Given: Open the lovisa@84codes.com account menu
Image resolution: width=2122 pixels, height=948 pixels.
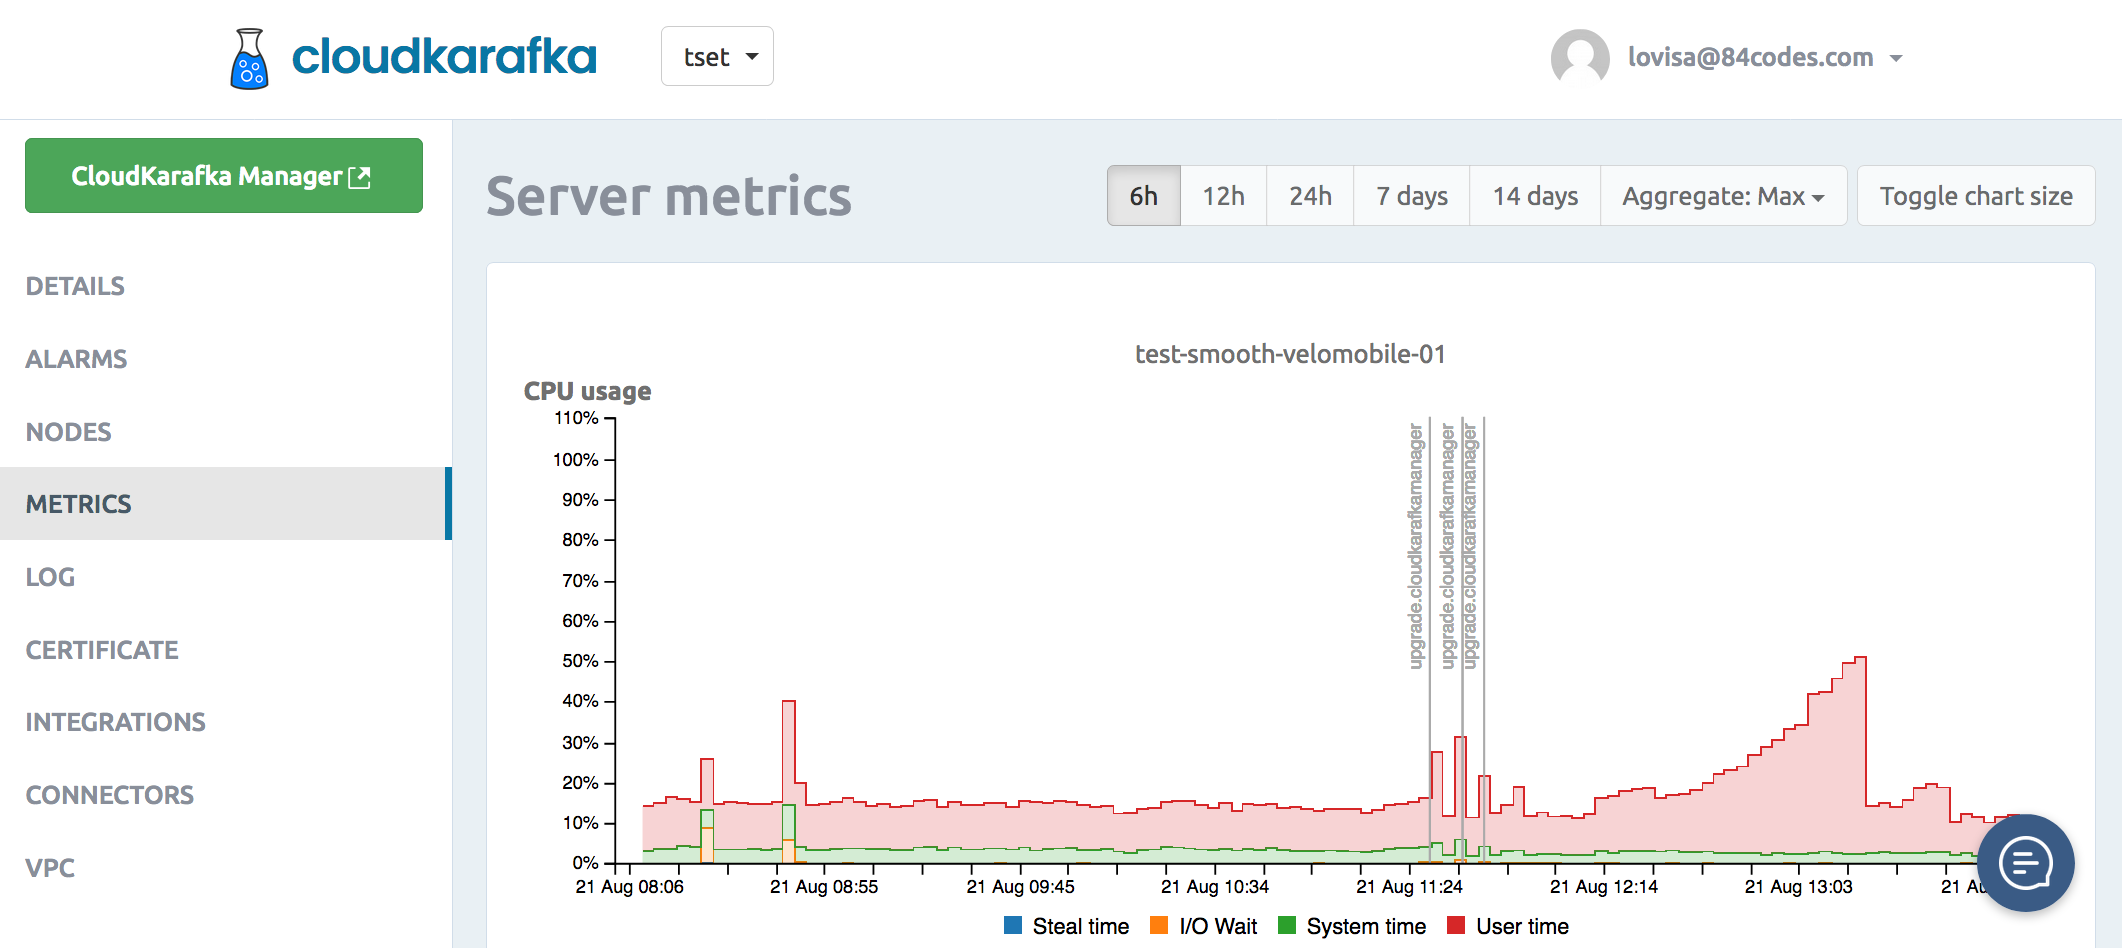Looking at the screenshot, I should coord(1764,57).
